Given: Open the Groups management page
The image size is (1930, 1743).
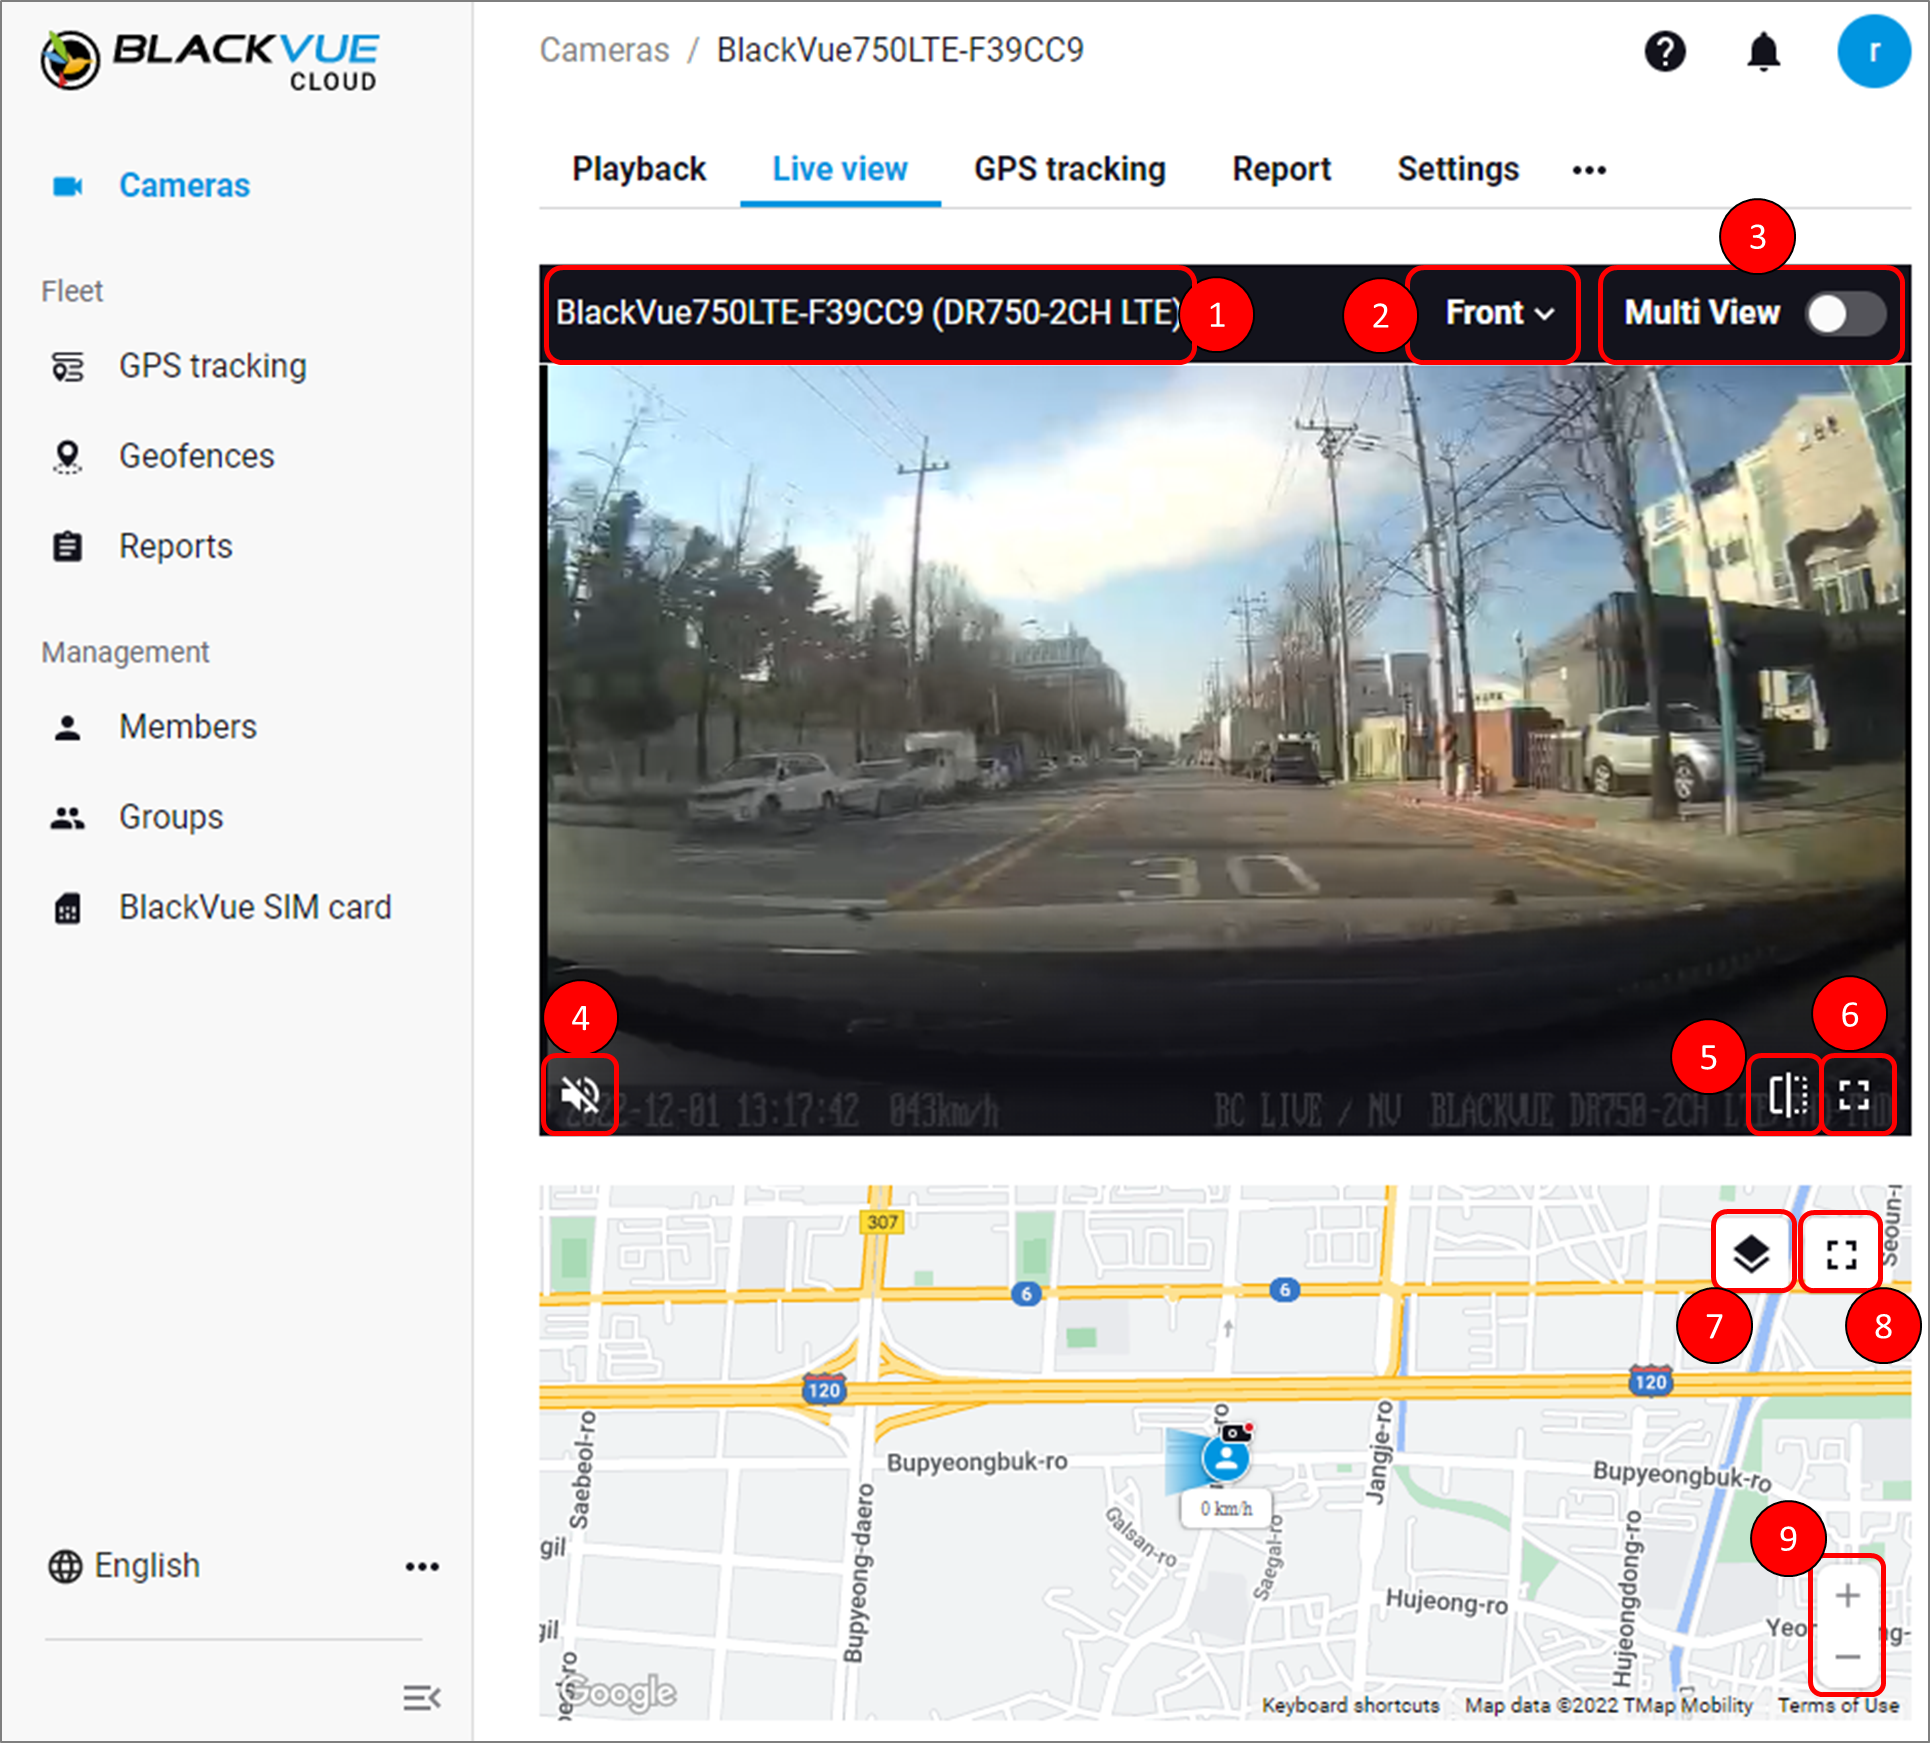Looking at the screenshot, I should coord(171,817).
